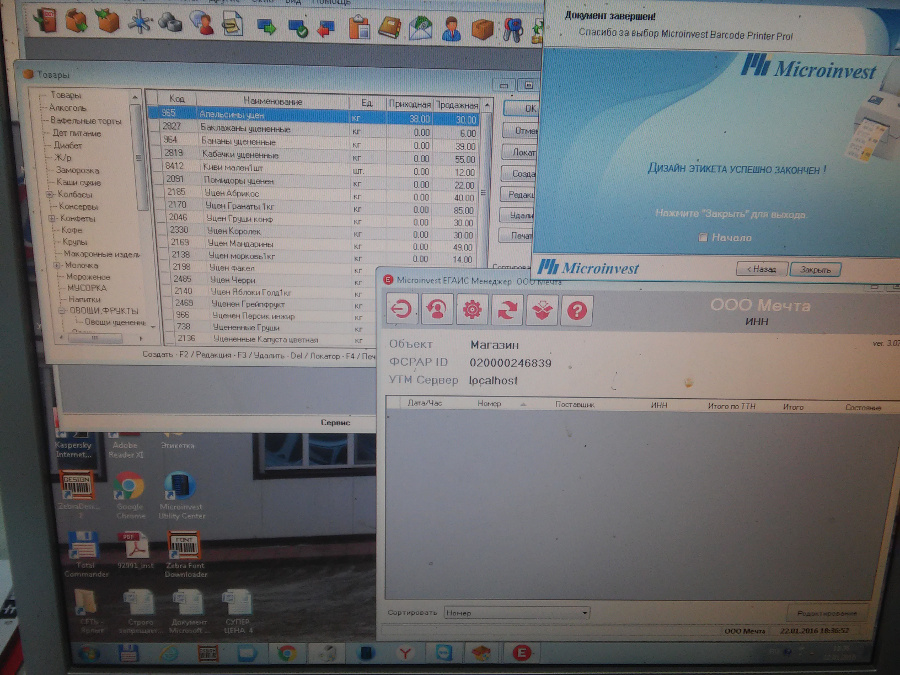
Task: Click the Наименование column header
Action: point(273,102)
